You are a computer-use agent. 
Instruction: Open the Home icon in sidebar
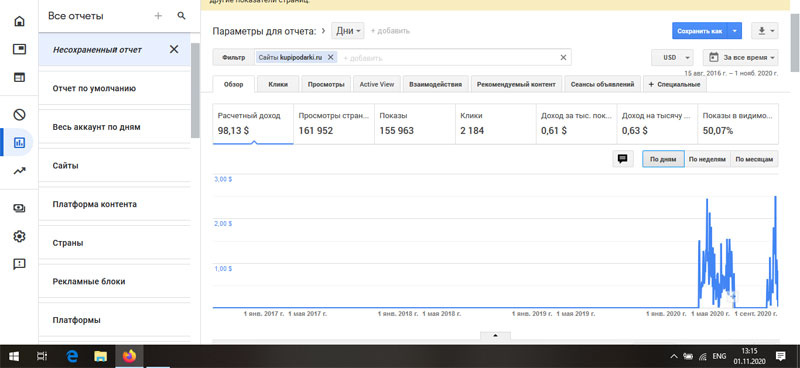19,21
